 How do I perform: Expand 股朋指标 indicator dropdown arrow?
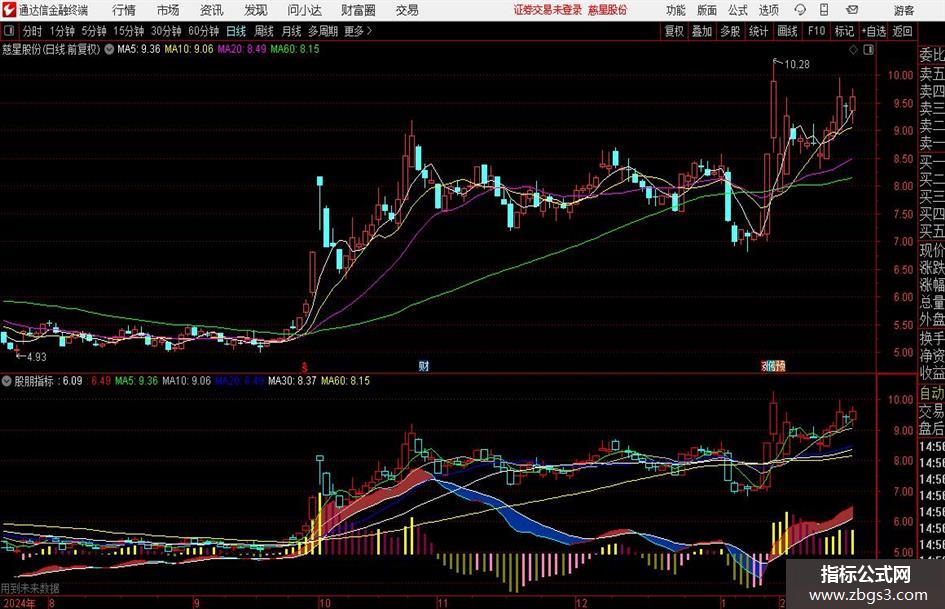[7, 381]
